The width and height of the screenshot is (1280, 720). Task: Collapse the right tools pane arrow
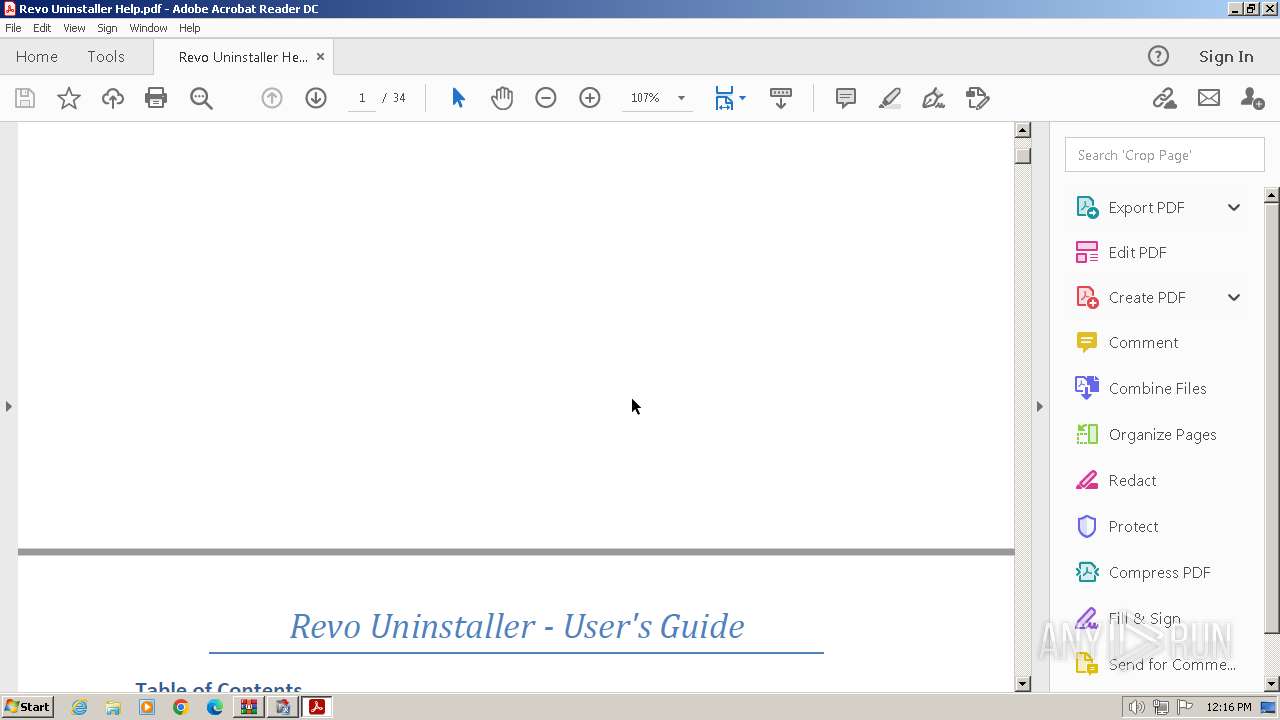[x=1039, y=406]
